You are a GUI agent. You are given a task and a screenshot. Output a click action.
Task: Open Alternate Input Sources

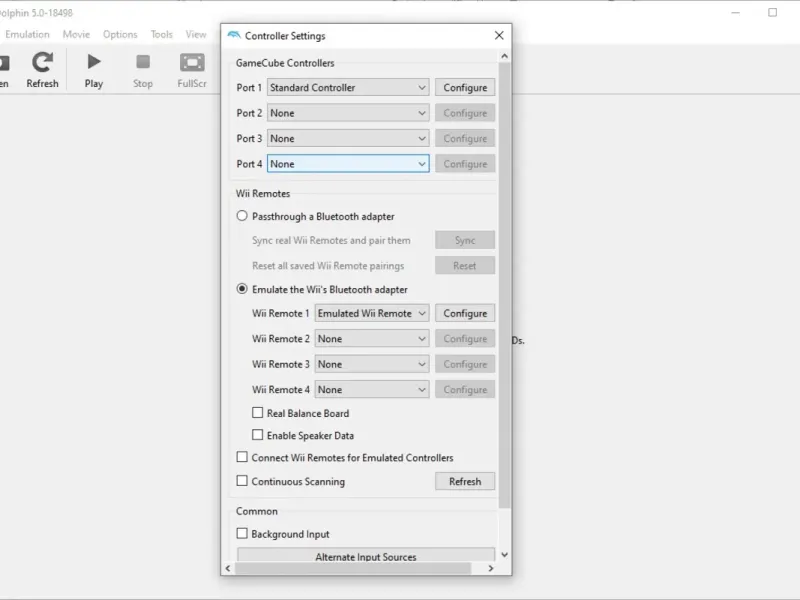(366, 555)
